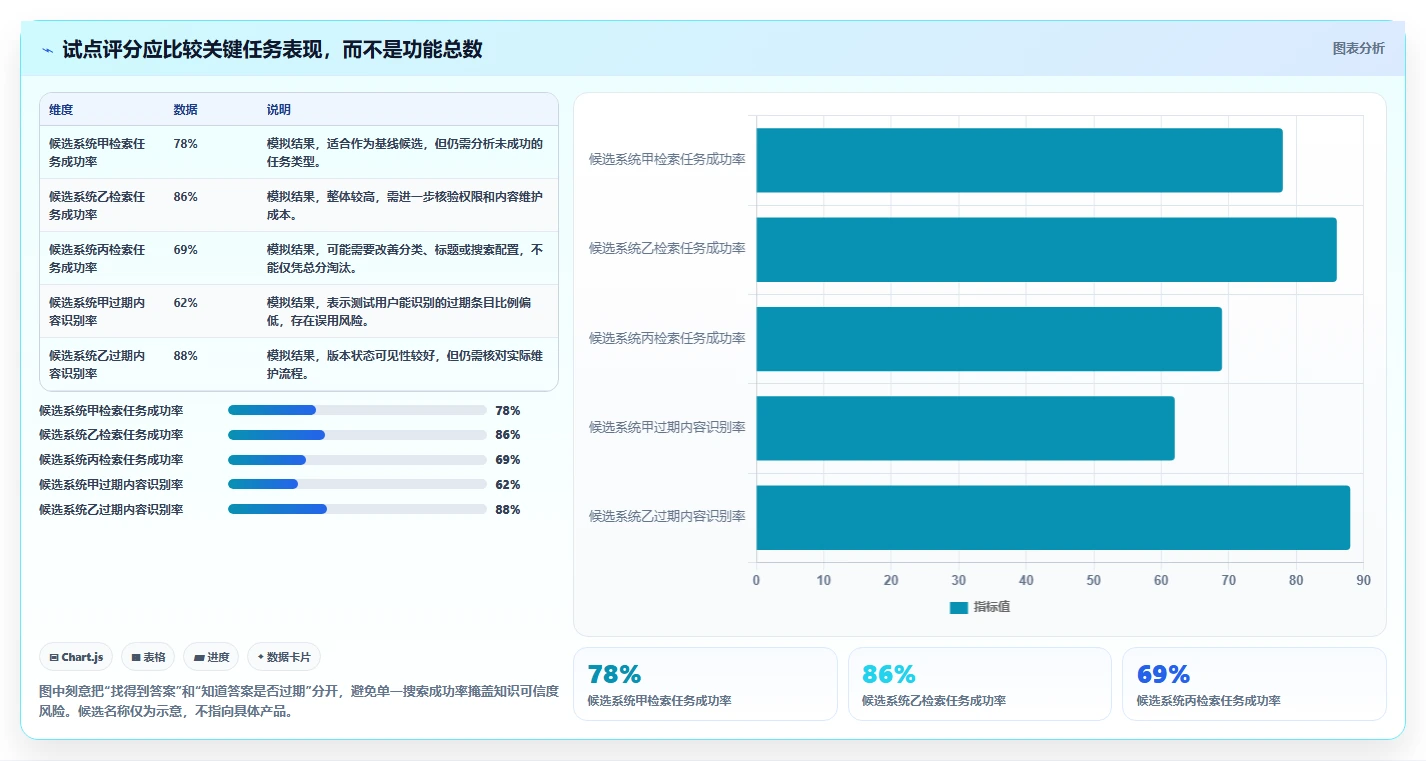Click the 指标值 legend color box

click(959, 607)
